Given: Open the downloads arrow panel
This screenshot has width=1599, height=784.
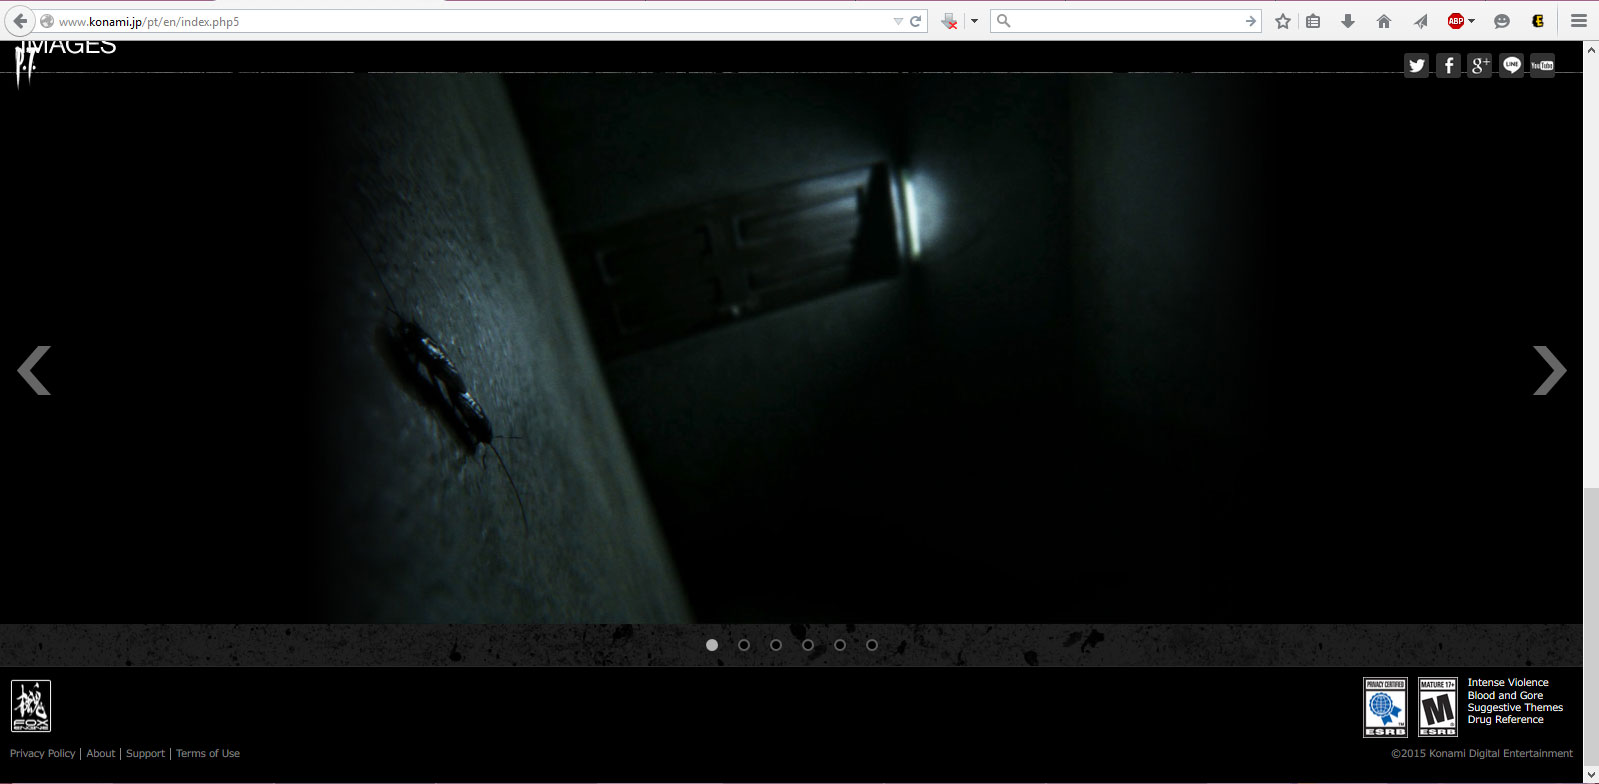Looking at the screenshot, I should click(1348, 21).
